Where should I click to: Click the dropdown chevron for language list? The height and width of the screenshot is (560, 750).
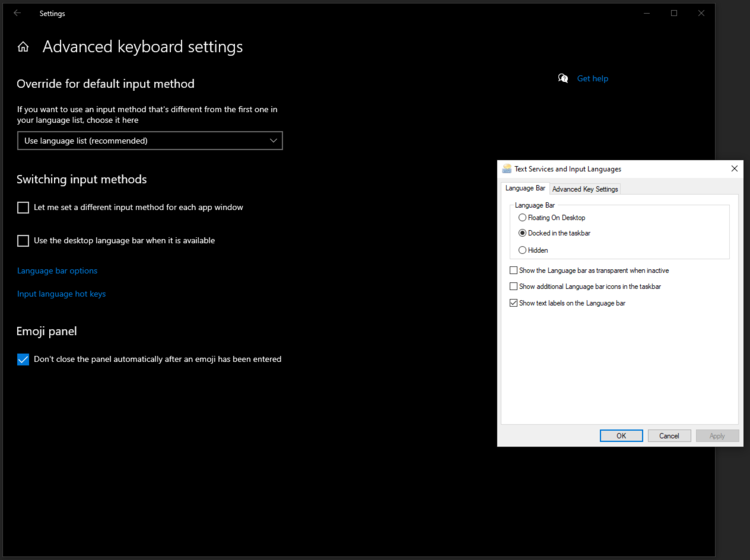point(273,141)
